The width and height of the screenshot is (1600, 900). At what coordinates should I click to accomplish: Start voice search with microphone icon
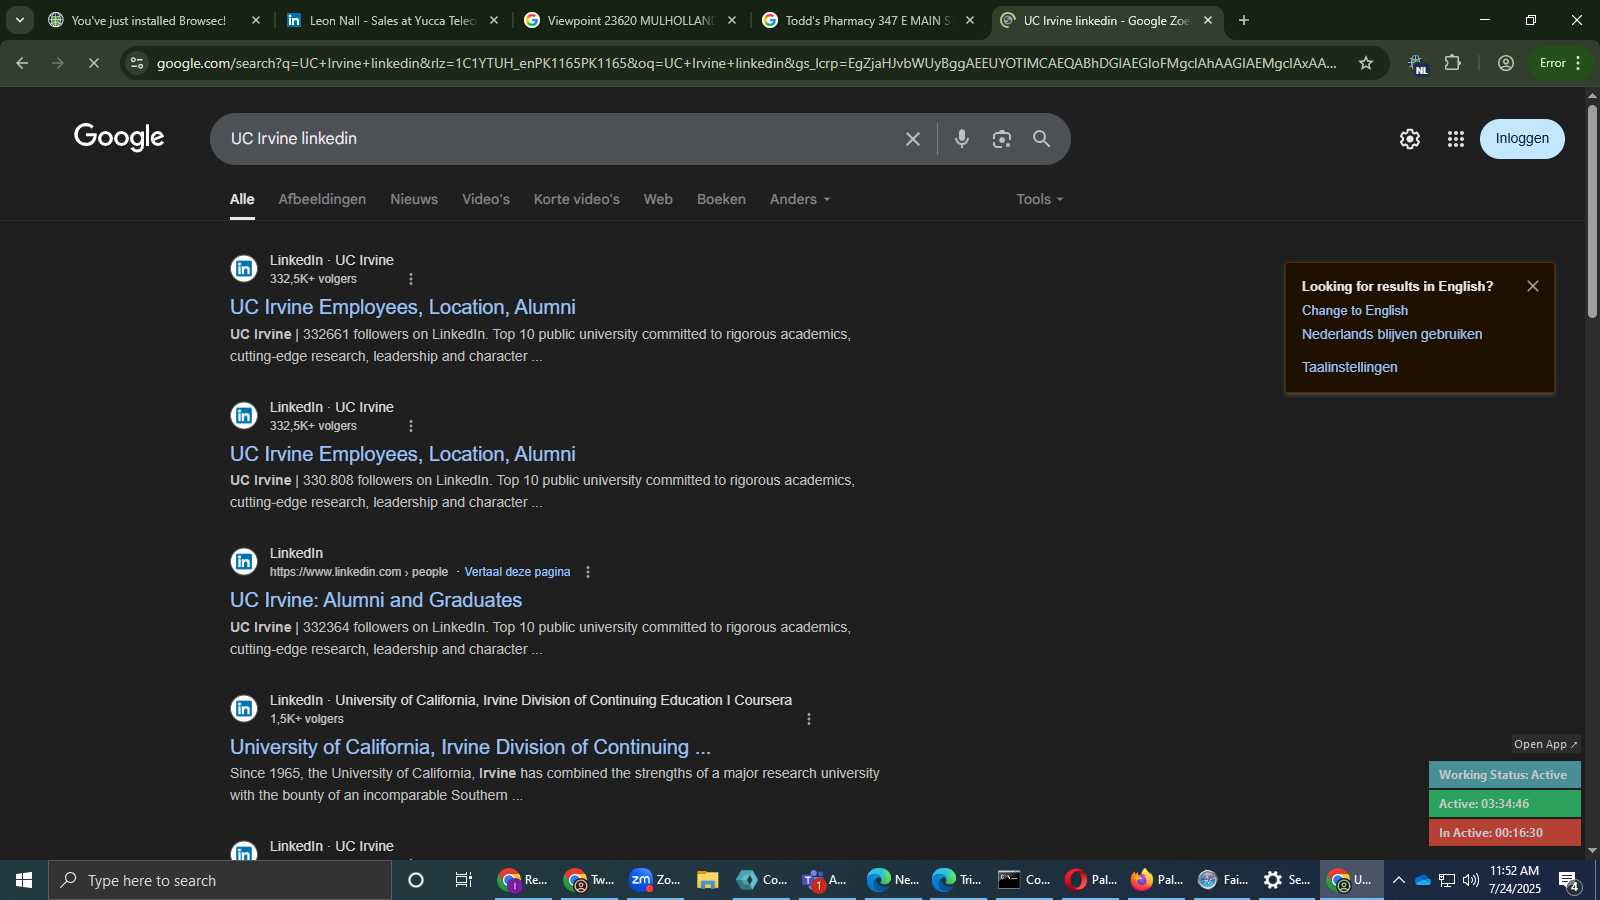point(961,139)
